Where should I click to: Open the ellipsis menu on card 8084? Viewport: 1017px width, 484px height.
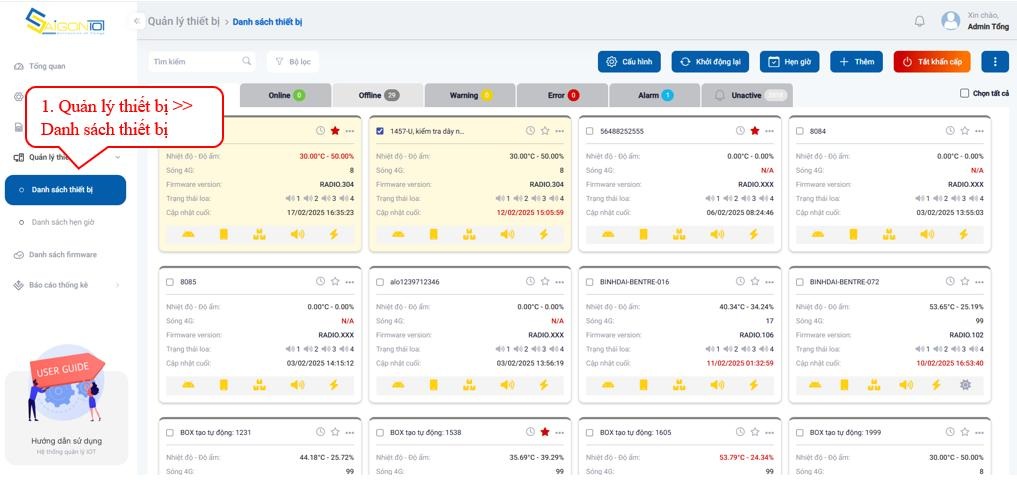tap(979, 131)
